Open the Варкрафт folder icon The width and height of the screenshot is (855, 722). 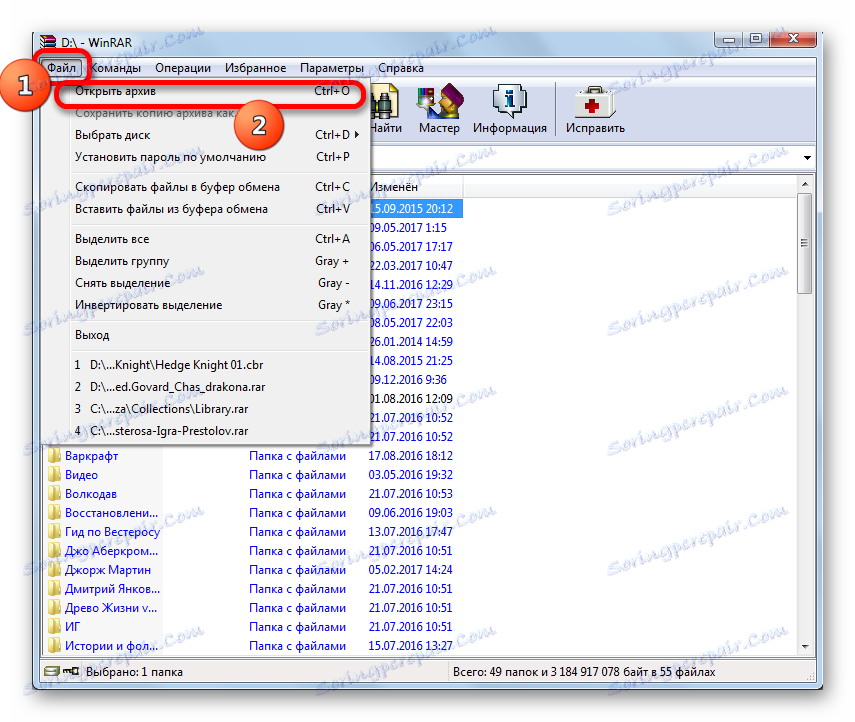[54, 455]
